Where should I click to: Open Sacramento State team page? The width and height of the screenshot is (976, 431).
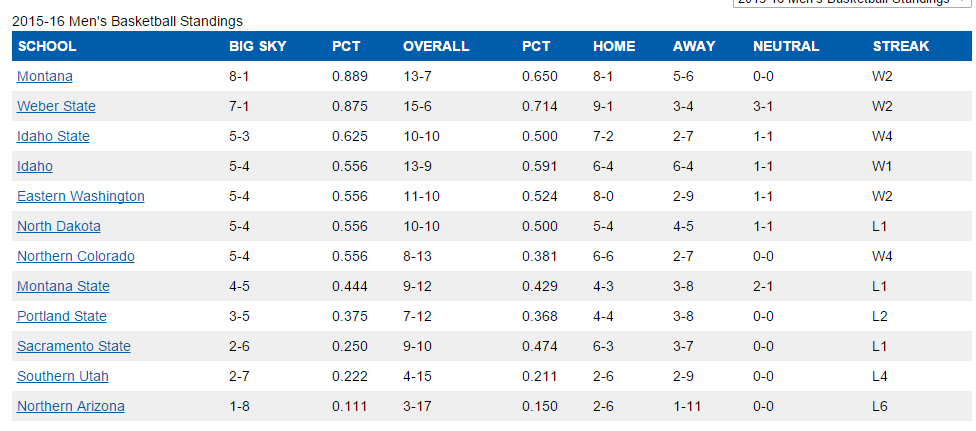pos(74,346)
